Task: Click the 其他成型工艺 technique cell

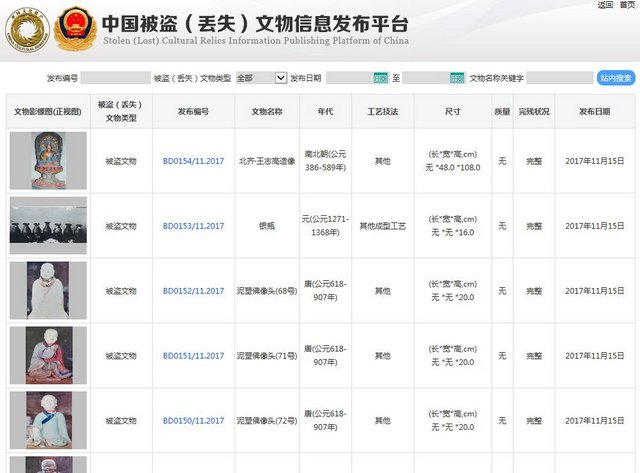Action: point(382,226)
